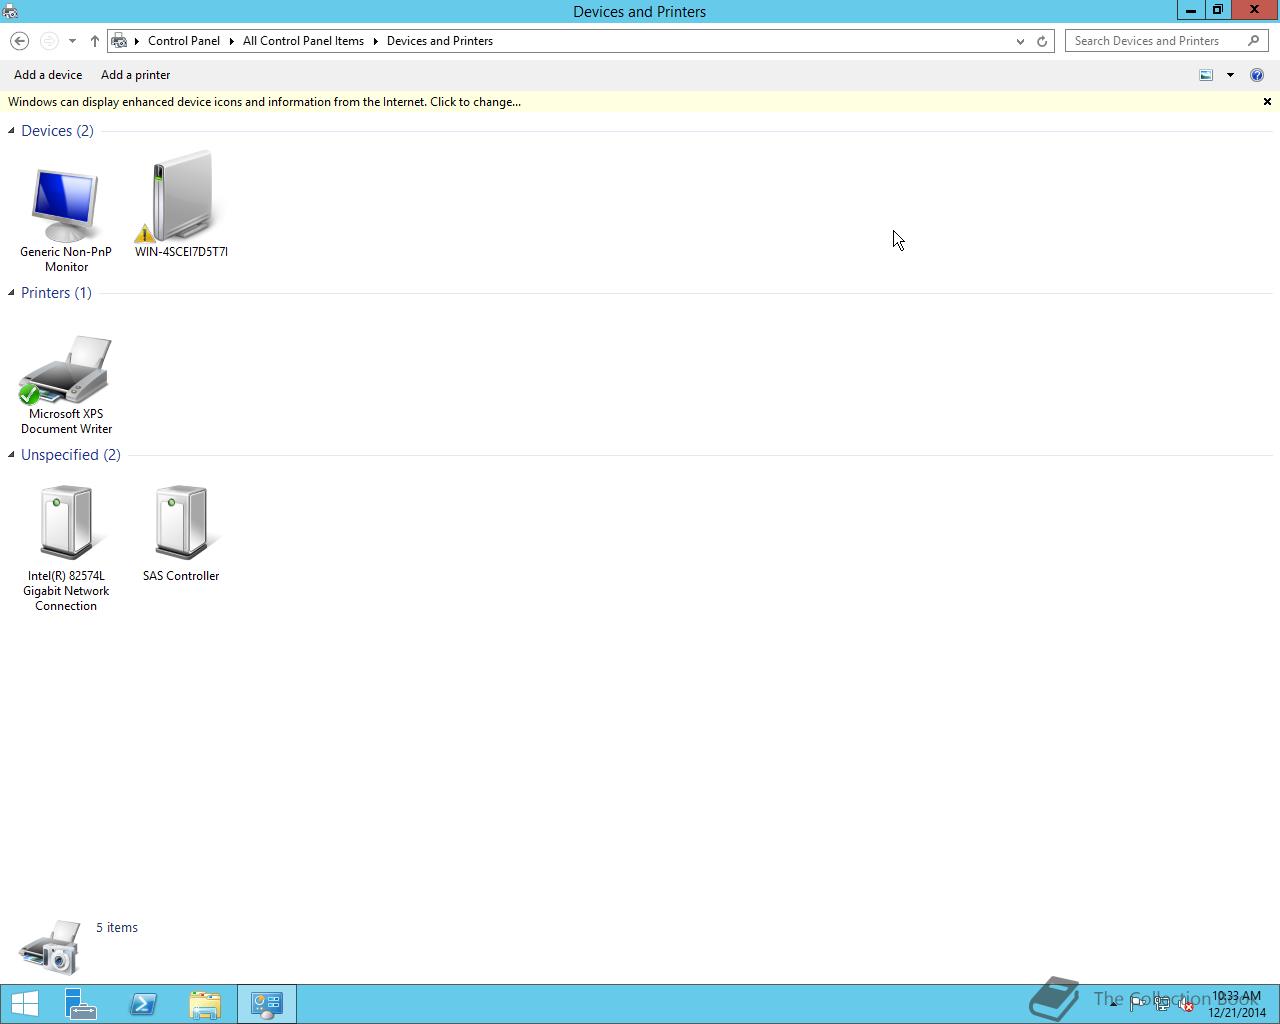Click Add a device
The height and width of the screenshot is (1024, 1280).
(48, 75)
